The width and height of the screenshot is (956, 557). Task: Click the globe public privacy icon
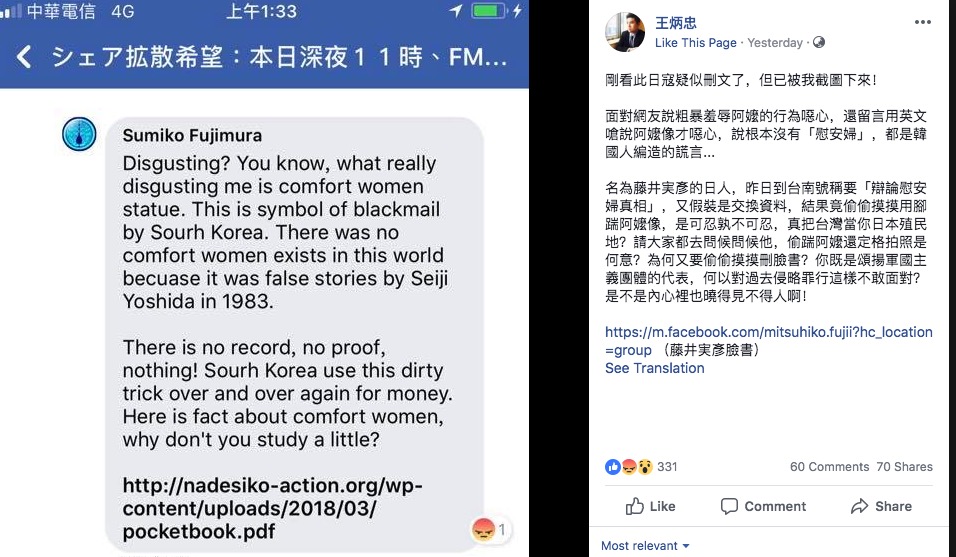click(819, 42)
